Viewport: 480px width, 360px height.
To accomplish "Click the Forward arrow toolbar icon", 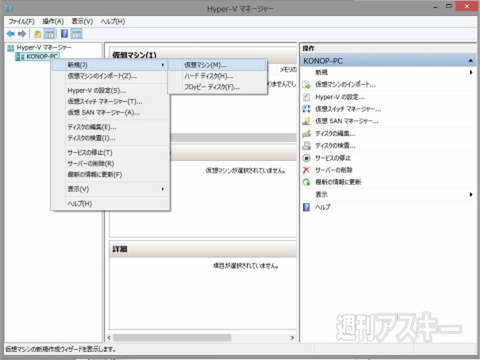I will tap(22, 34).
